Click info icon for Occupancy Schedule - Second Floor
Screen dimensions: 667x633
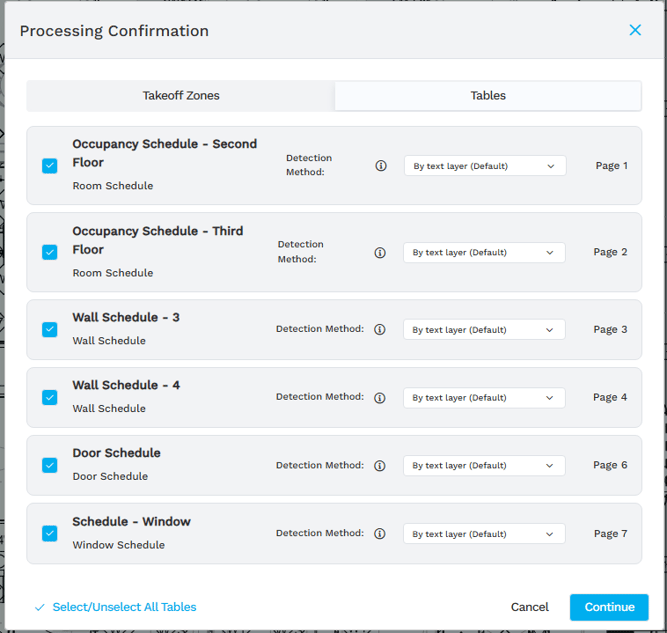[x=381, y=166]
